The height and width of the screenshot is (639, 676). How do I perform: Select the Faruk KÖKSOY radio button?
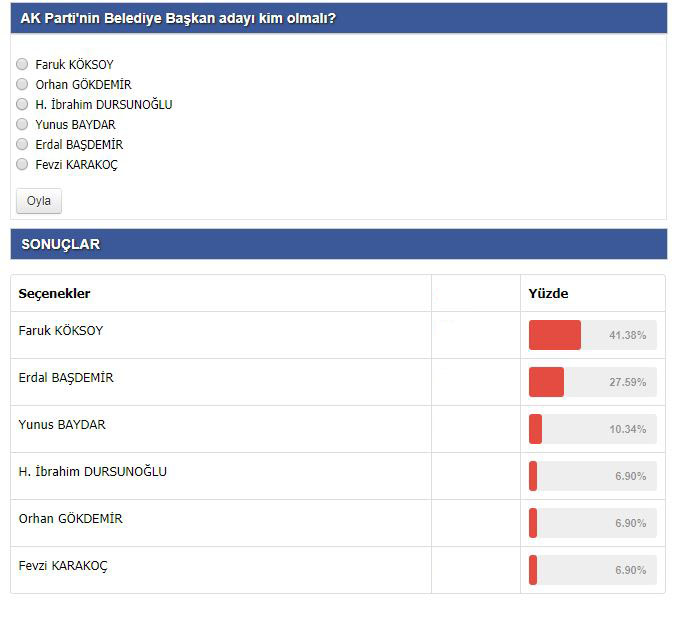pos(23,65)
